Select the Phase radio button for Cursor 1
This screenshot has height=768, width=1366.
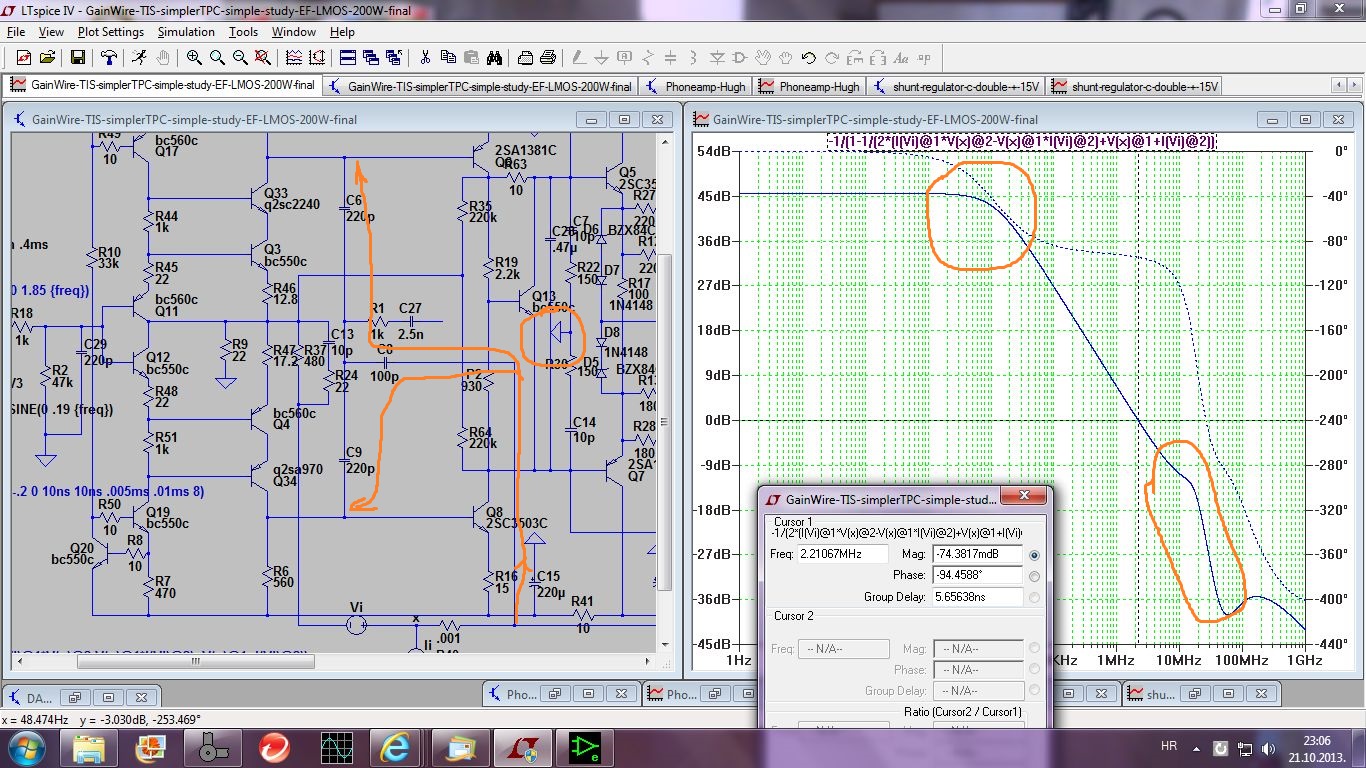tap(1034, 576)
